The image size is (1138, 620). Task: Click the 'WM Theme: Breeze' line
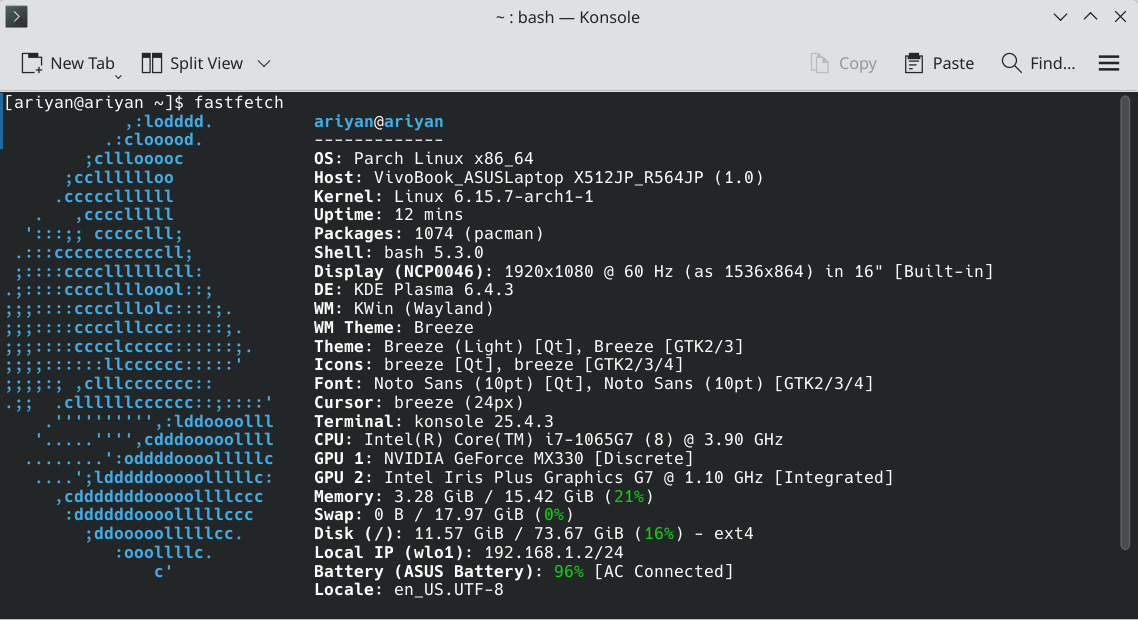(x=393, y=327)
